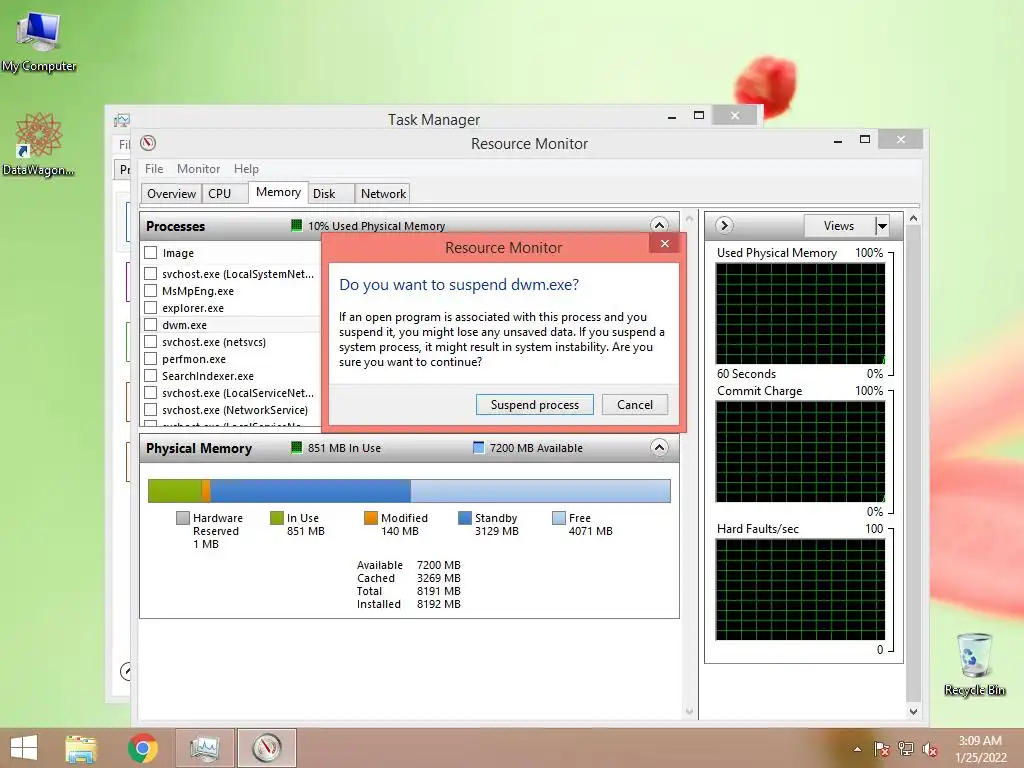Click graphs pane scrollbar up arrow

[913, 218]
